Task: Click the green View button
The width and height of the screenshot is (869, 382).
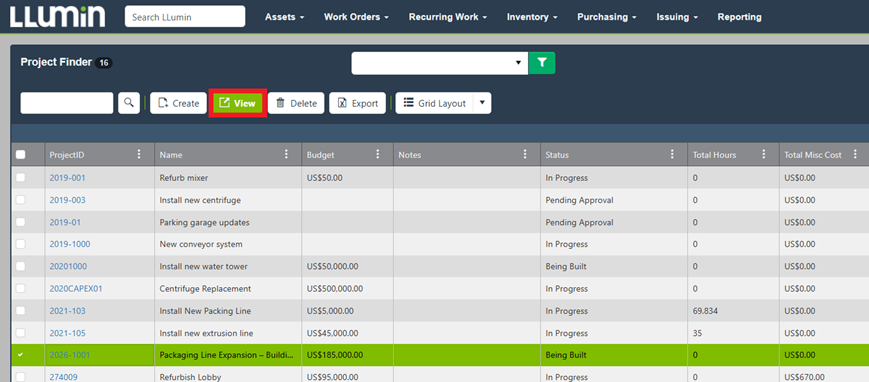Action: point(238,103)
